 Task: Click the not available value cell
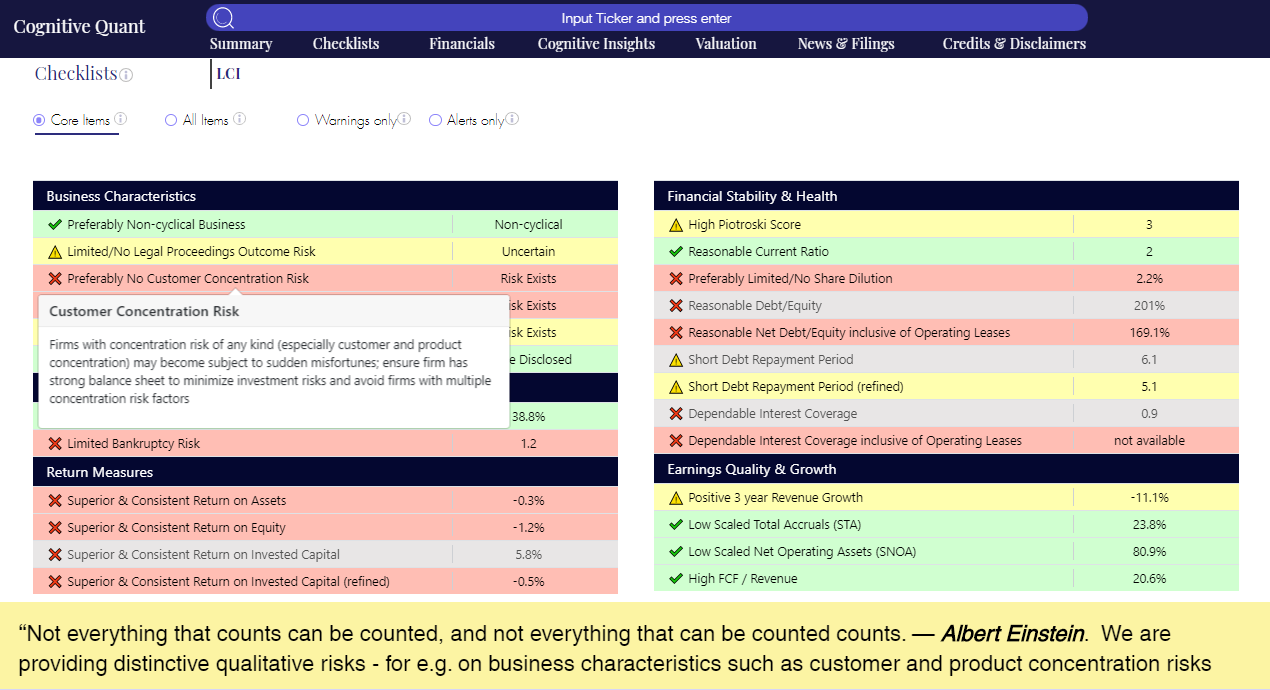(1149, 441)
